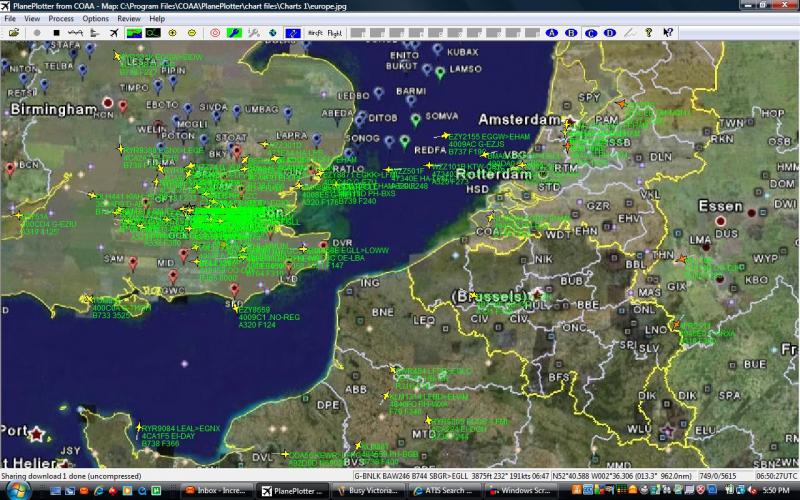Click the first gray saved chart slot
Image resolution: width=800 pixels, height=500 pixels.
358,33
